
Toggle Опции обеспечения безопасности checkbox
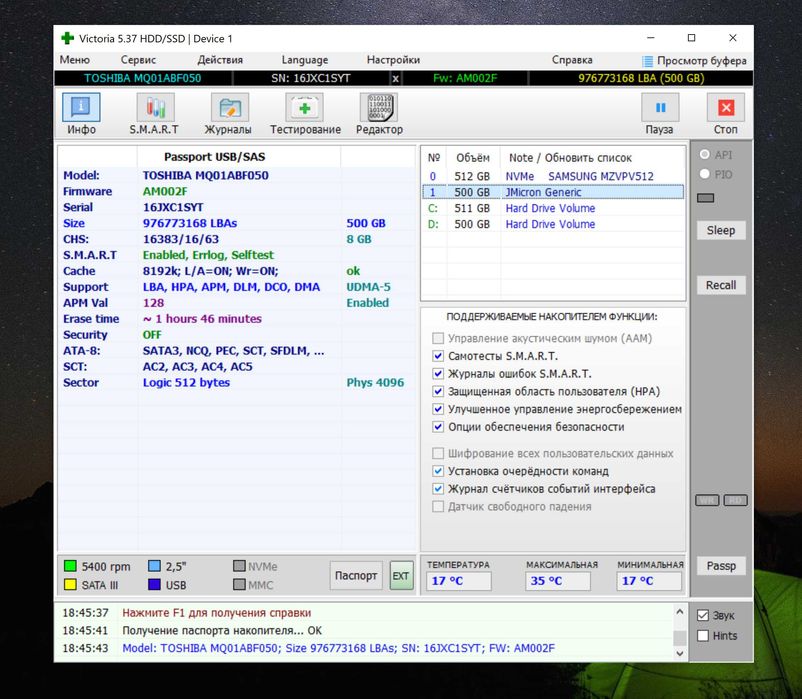point(438,427)
